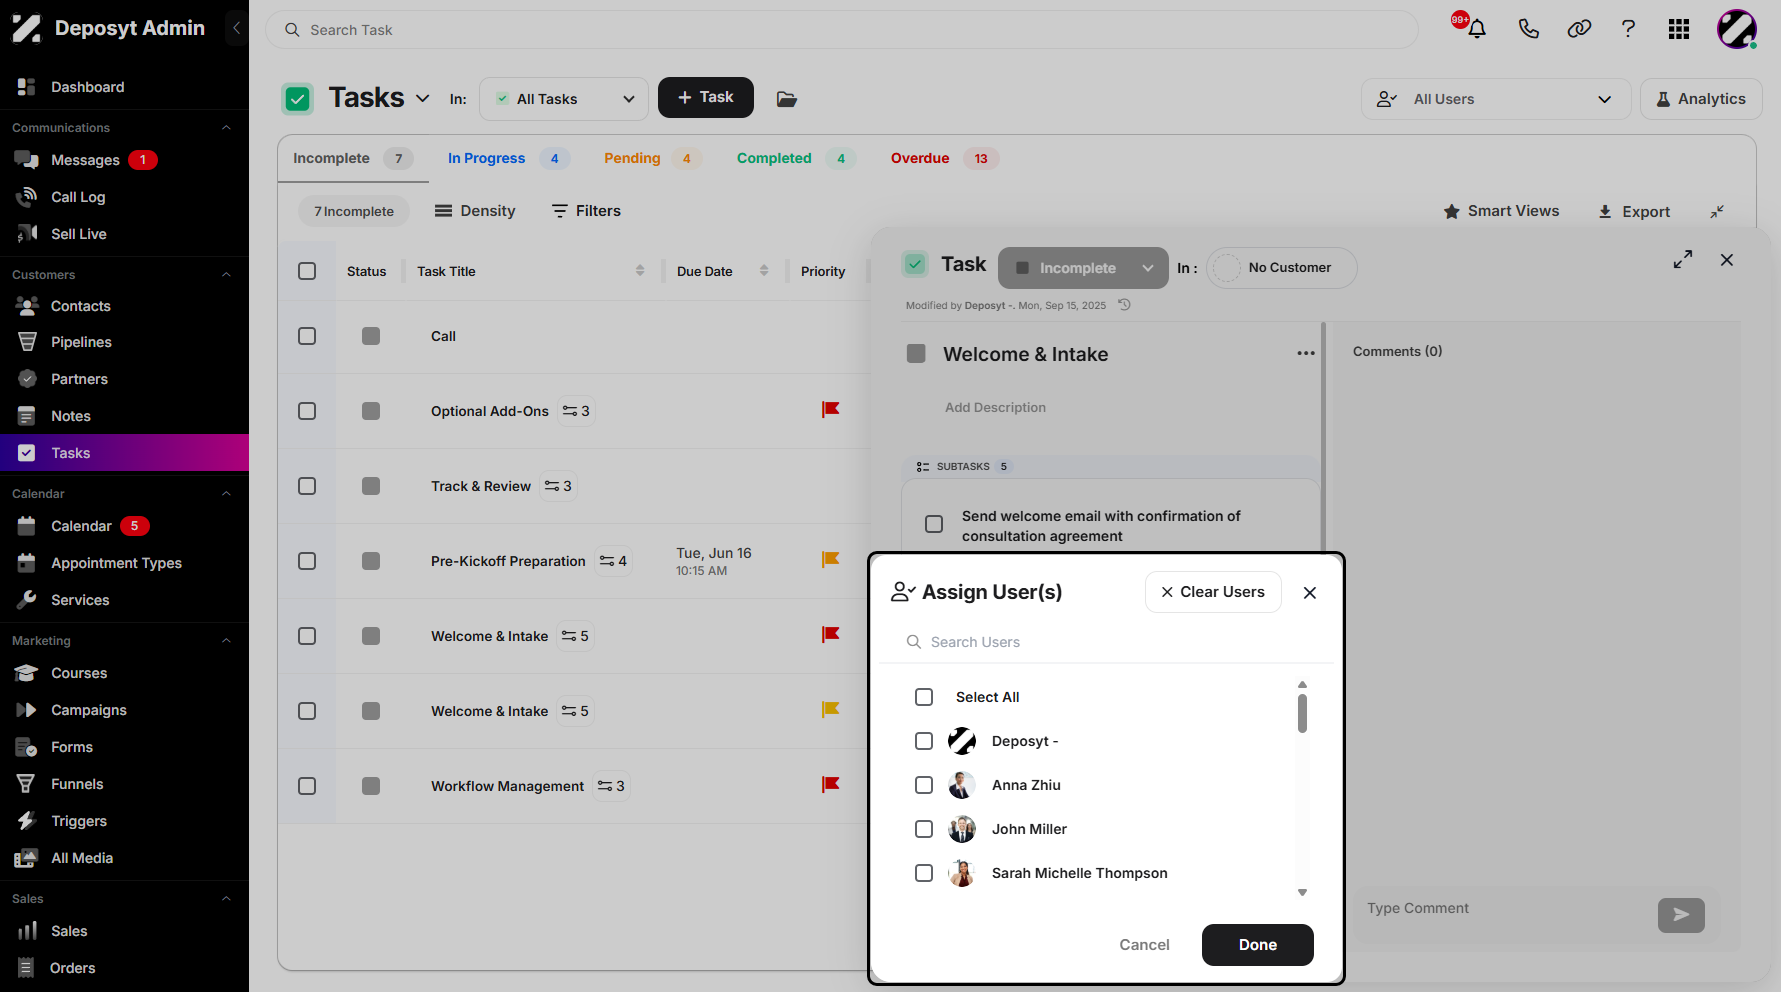Switch to the Overdue tab

[944, 158]
